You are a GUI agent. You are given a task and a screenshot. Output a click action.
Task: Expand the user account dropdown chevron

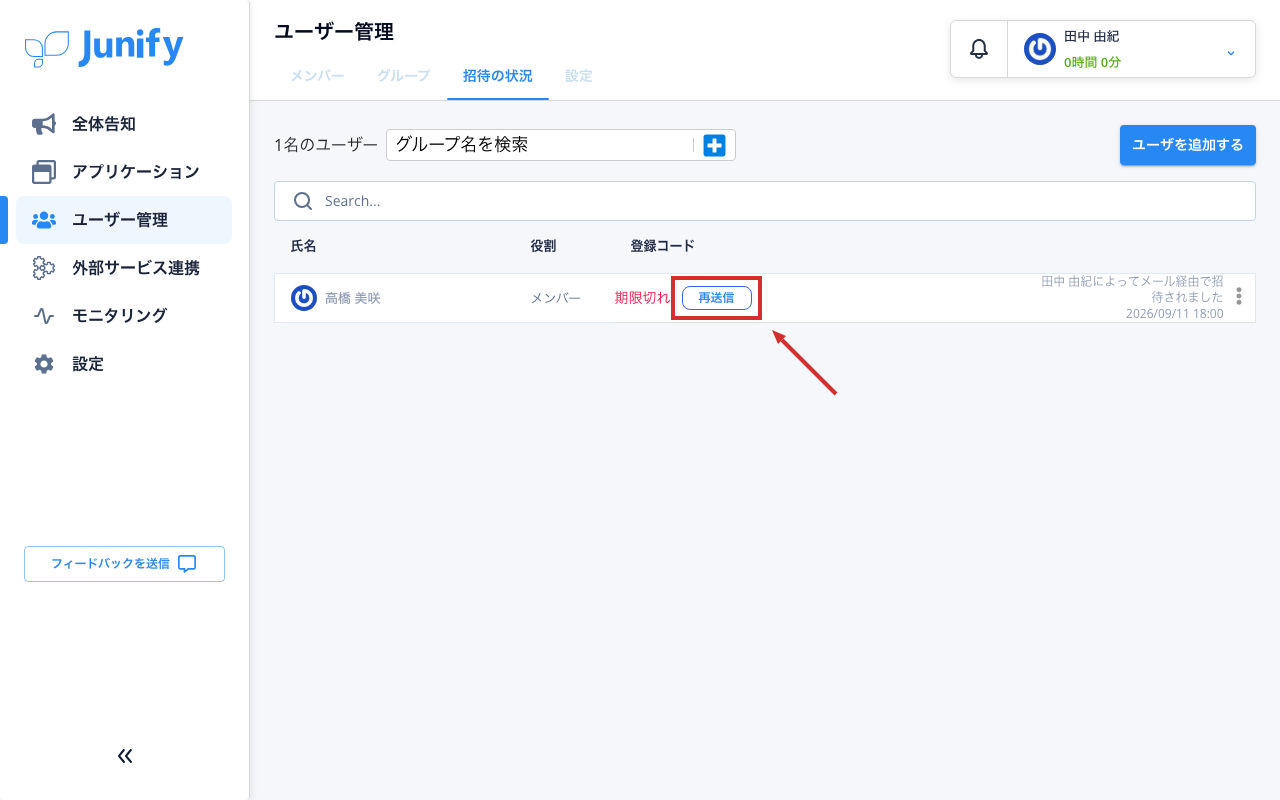tap(1231, 52)
